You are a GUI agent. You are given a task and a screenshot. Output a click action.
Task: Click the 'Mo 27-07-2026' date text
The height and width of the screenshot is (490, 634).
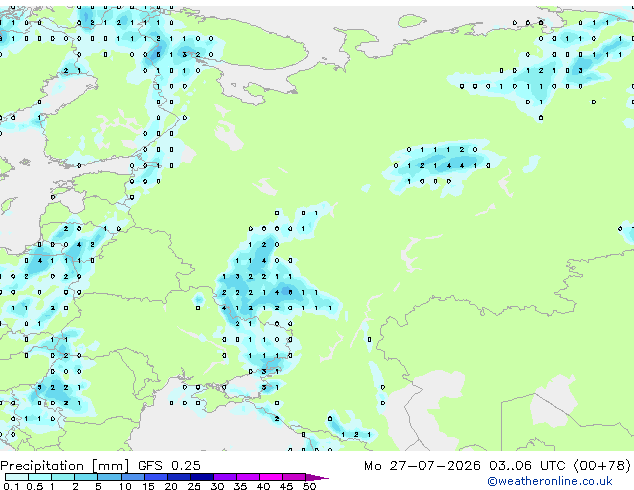pos(422,465)
